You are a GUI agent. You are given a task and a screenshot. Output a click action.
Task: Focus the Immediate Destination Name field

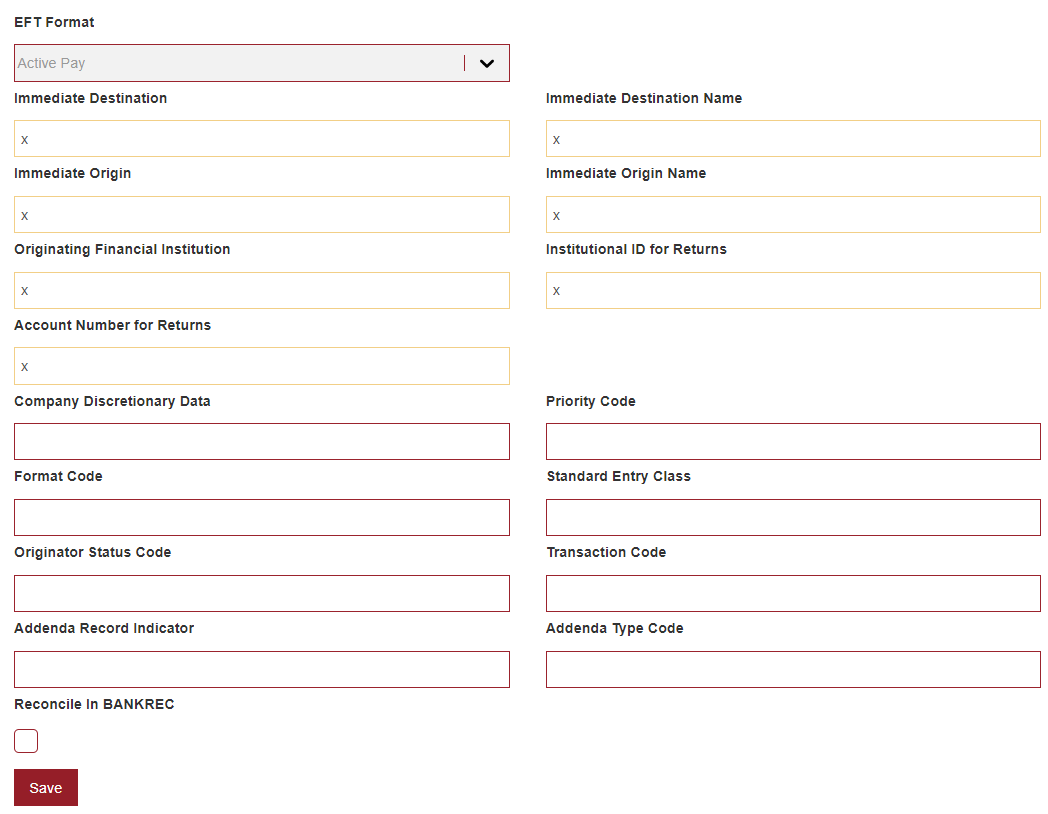pos(793,139)
